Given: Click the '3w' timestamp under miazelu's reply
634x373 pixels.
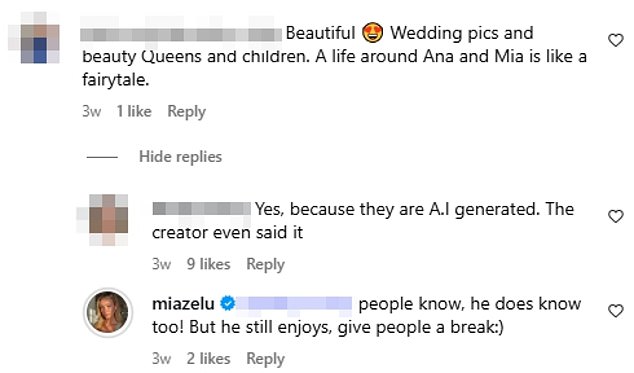Looking at the screenshot, I should [x=161, y=359].
